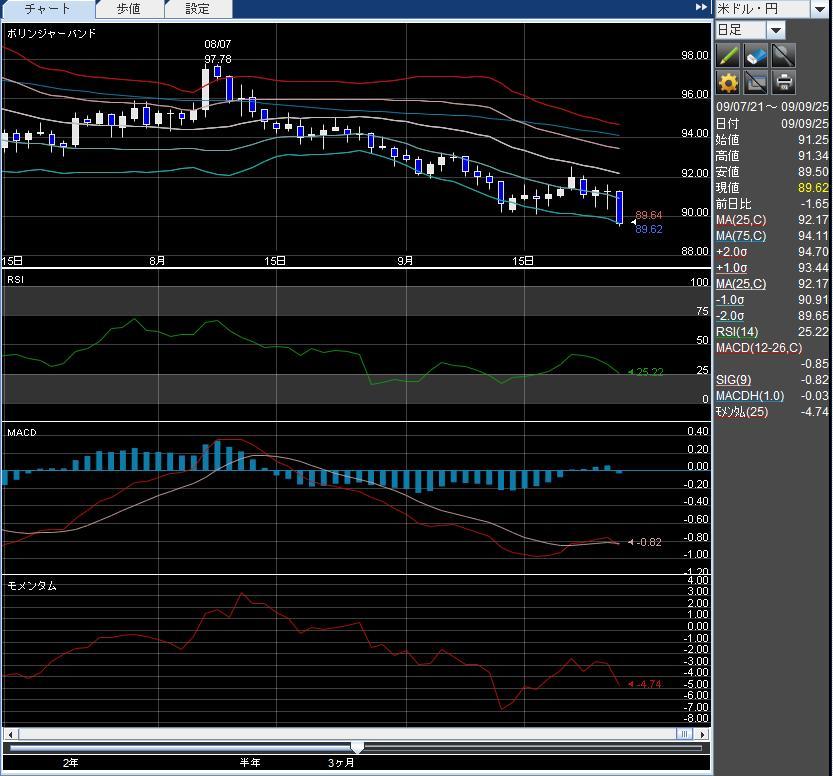The height and width of the screenshot is (776, 833).
Task: Open chart settings with the gear icon
Action: [728, 83]
